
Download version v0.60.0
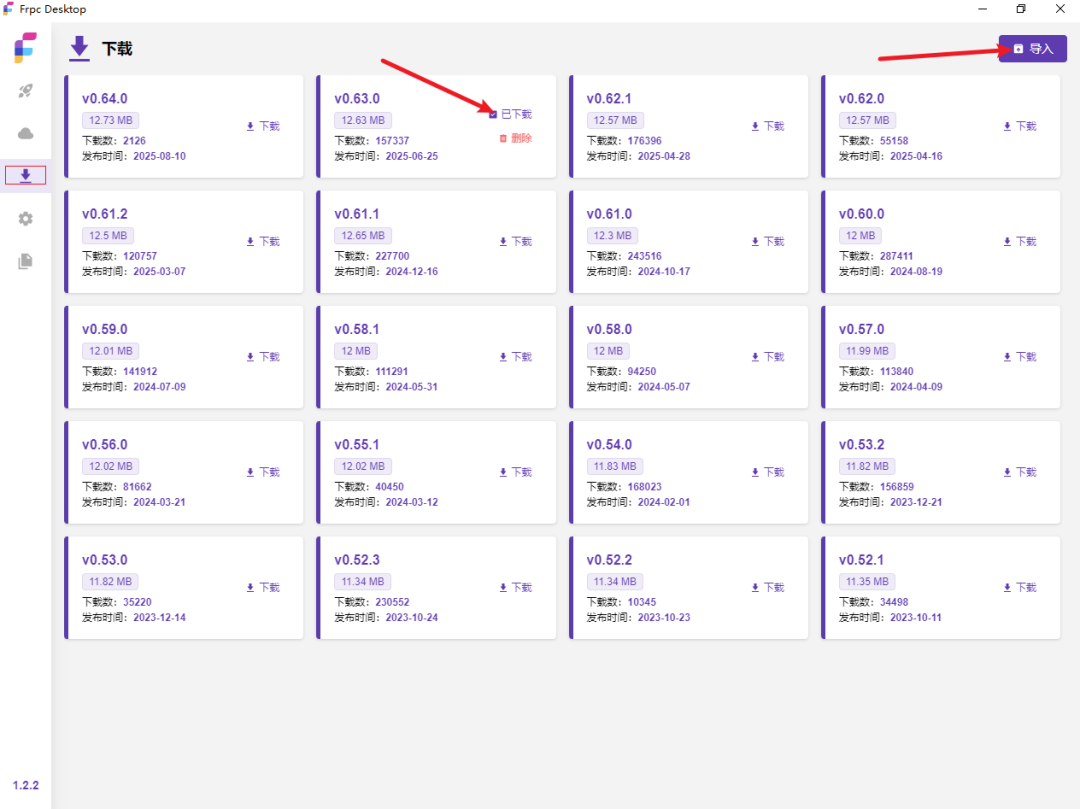click(x=1019, y=242)
